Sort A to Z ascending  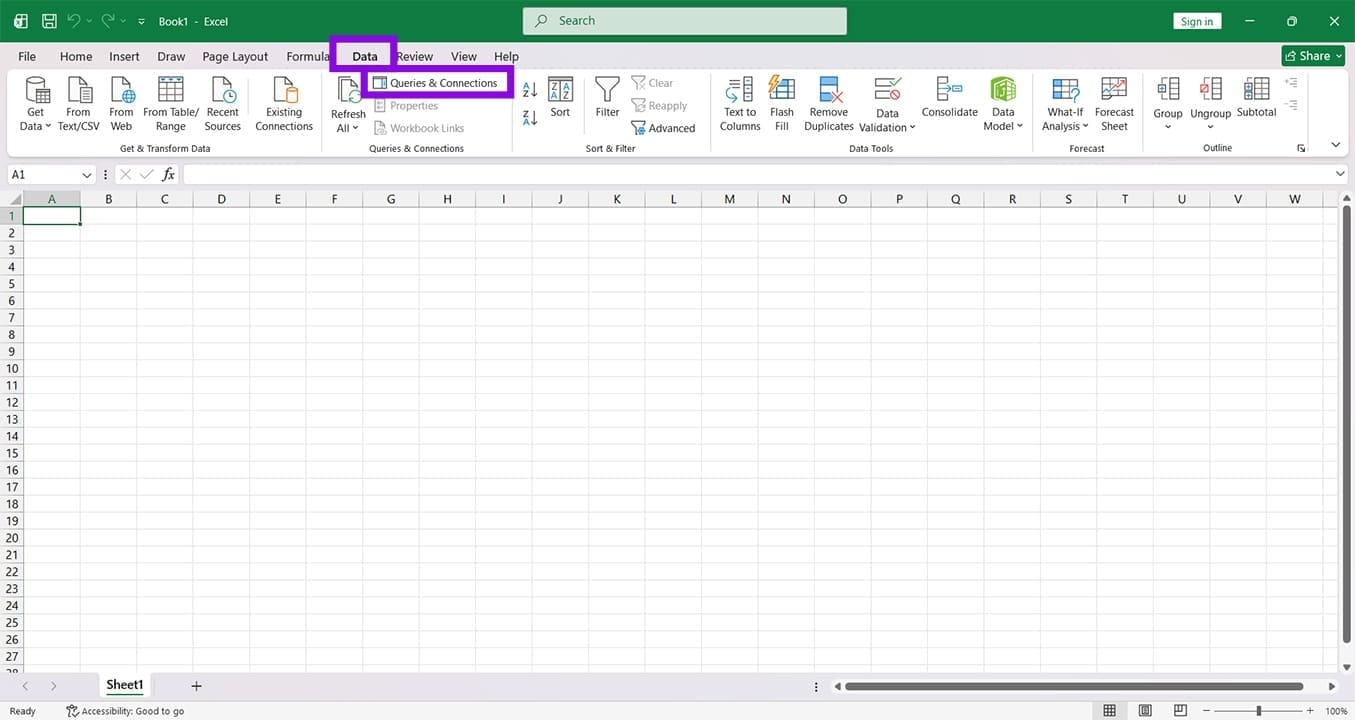coord(530,90)
